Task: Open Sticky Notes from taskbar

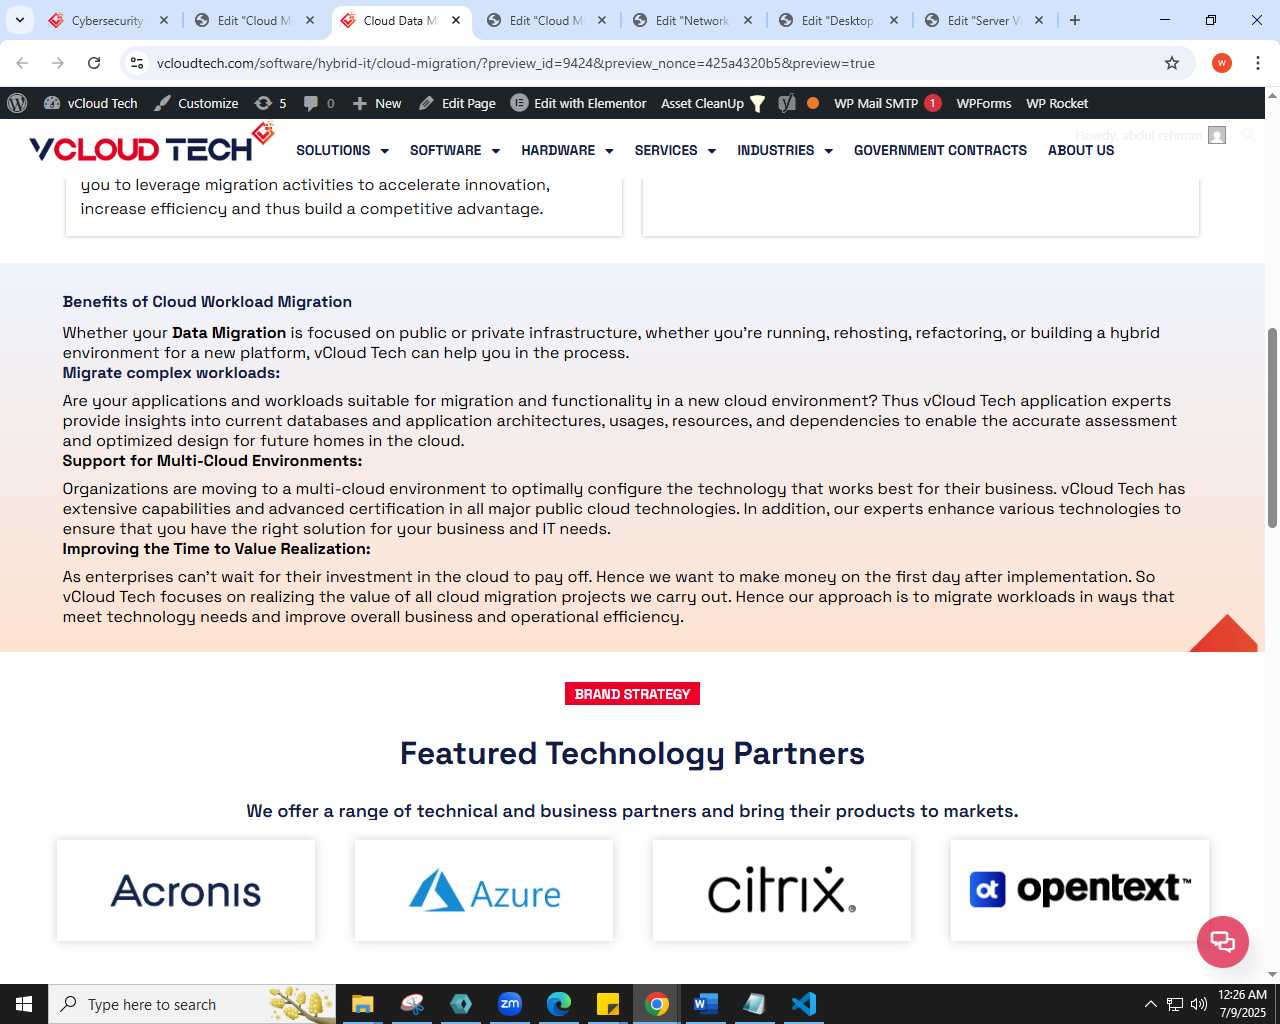Action: 608,1004
